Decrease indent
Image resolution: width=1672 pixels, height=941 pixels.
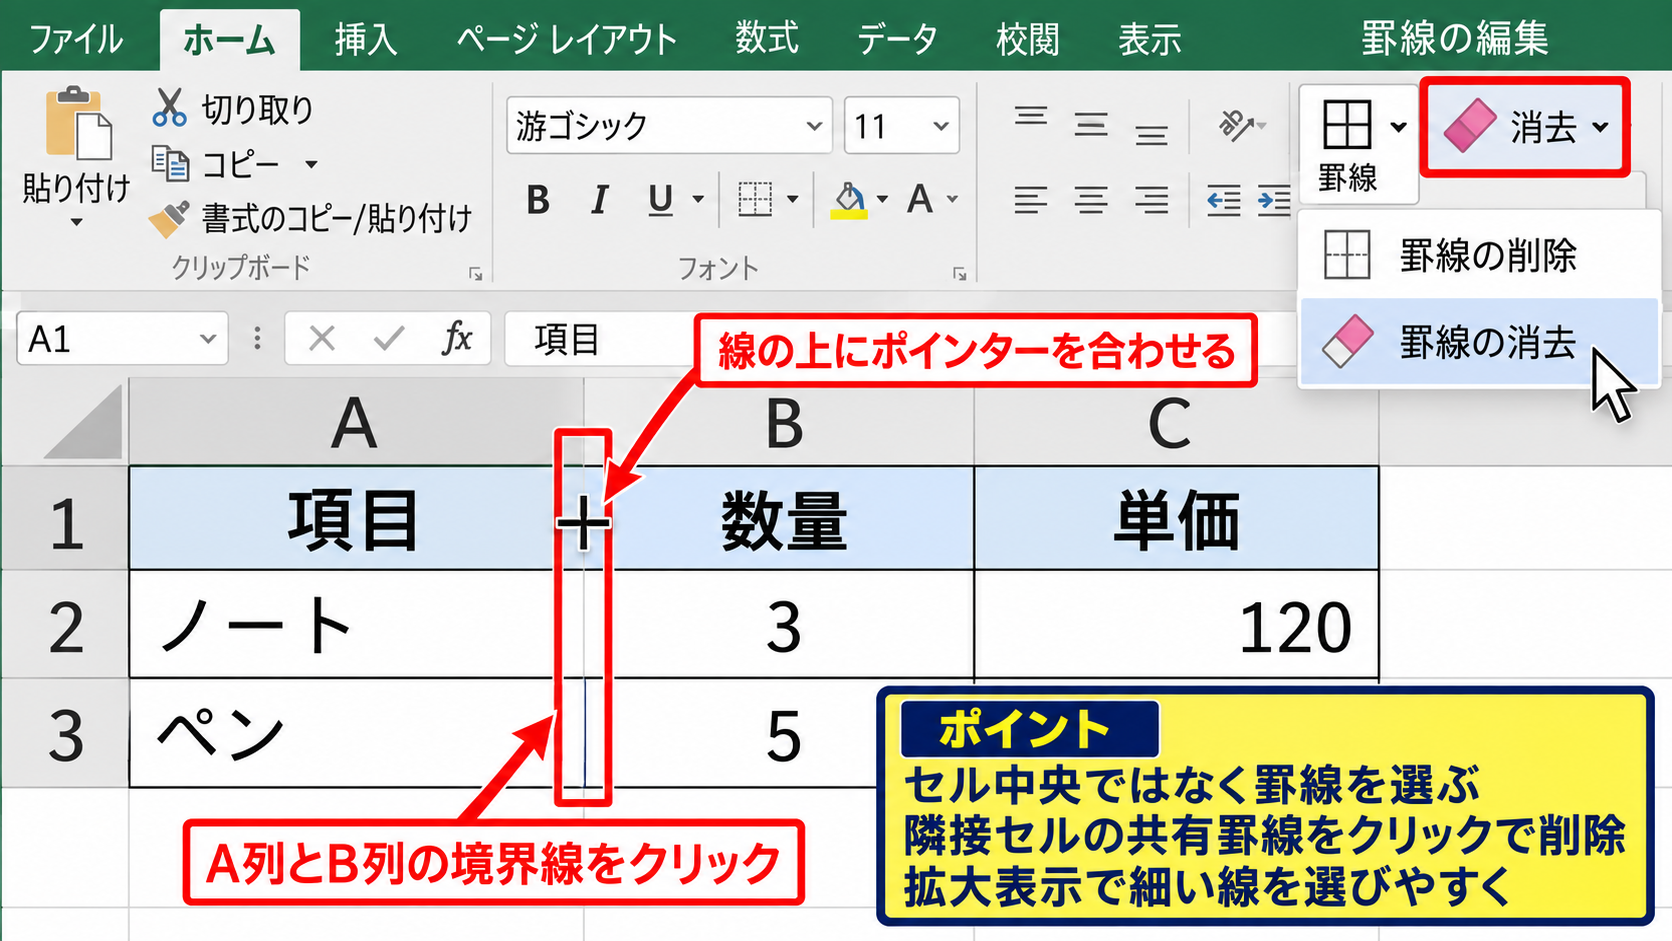click(1223, 201)
